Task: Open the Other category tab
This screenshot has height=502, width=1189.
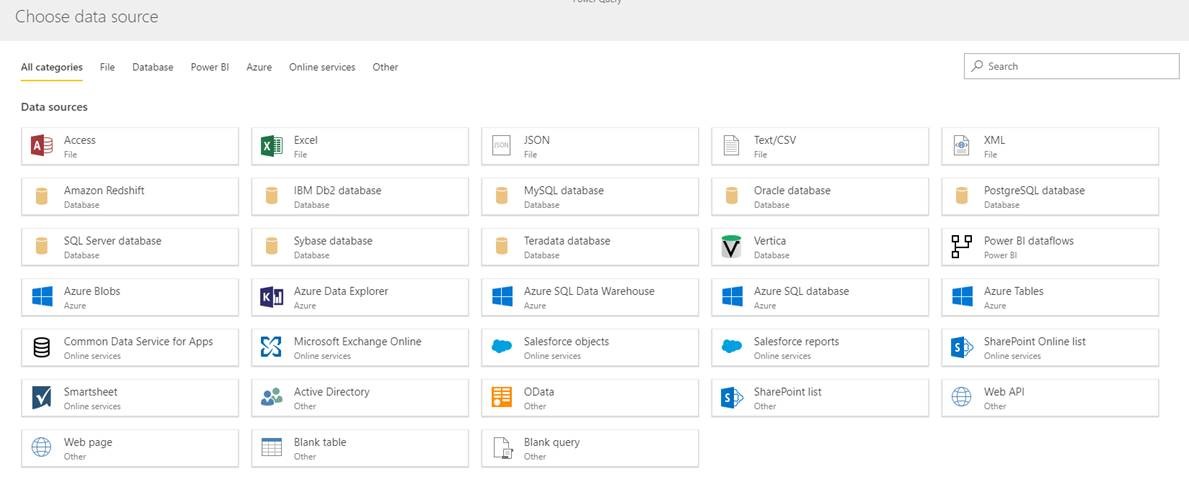Action: [x=385, y=67]
